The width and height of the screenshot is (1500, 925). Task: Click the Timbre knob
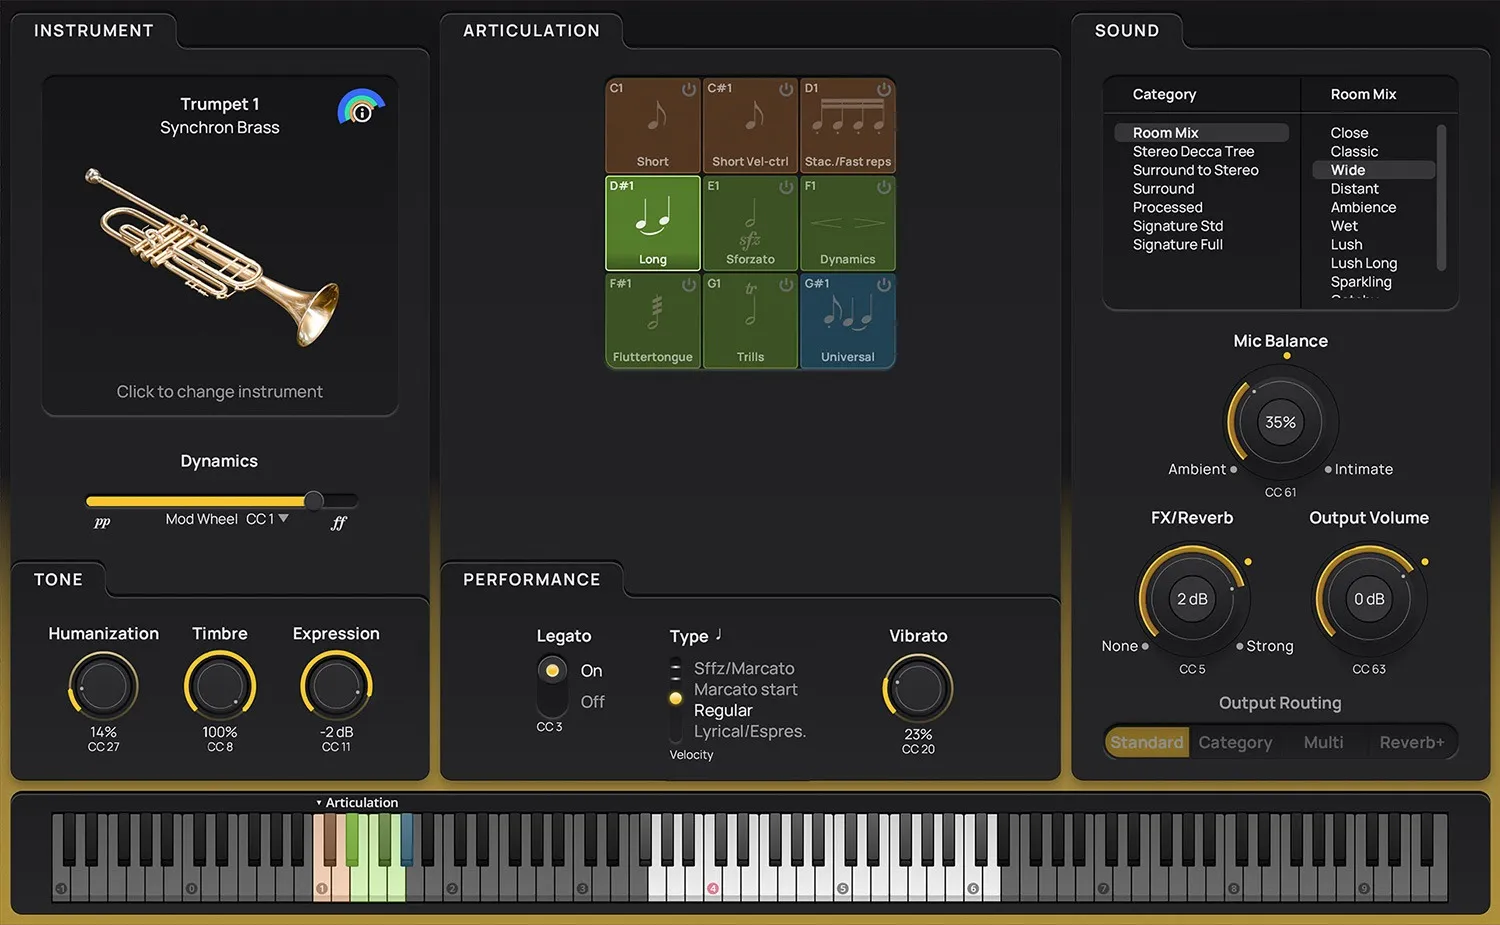[x=220, y=686]
